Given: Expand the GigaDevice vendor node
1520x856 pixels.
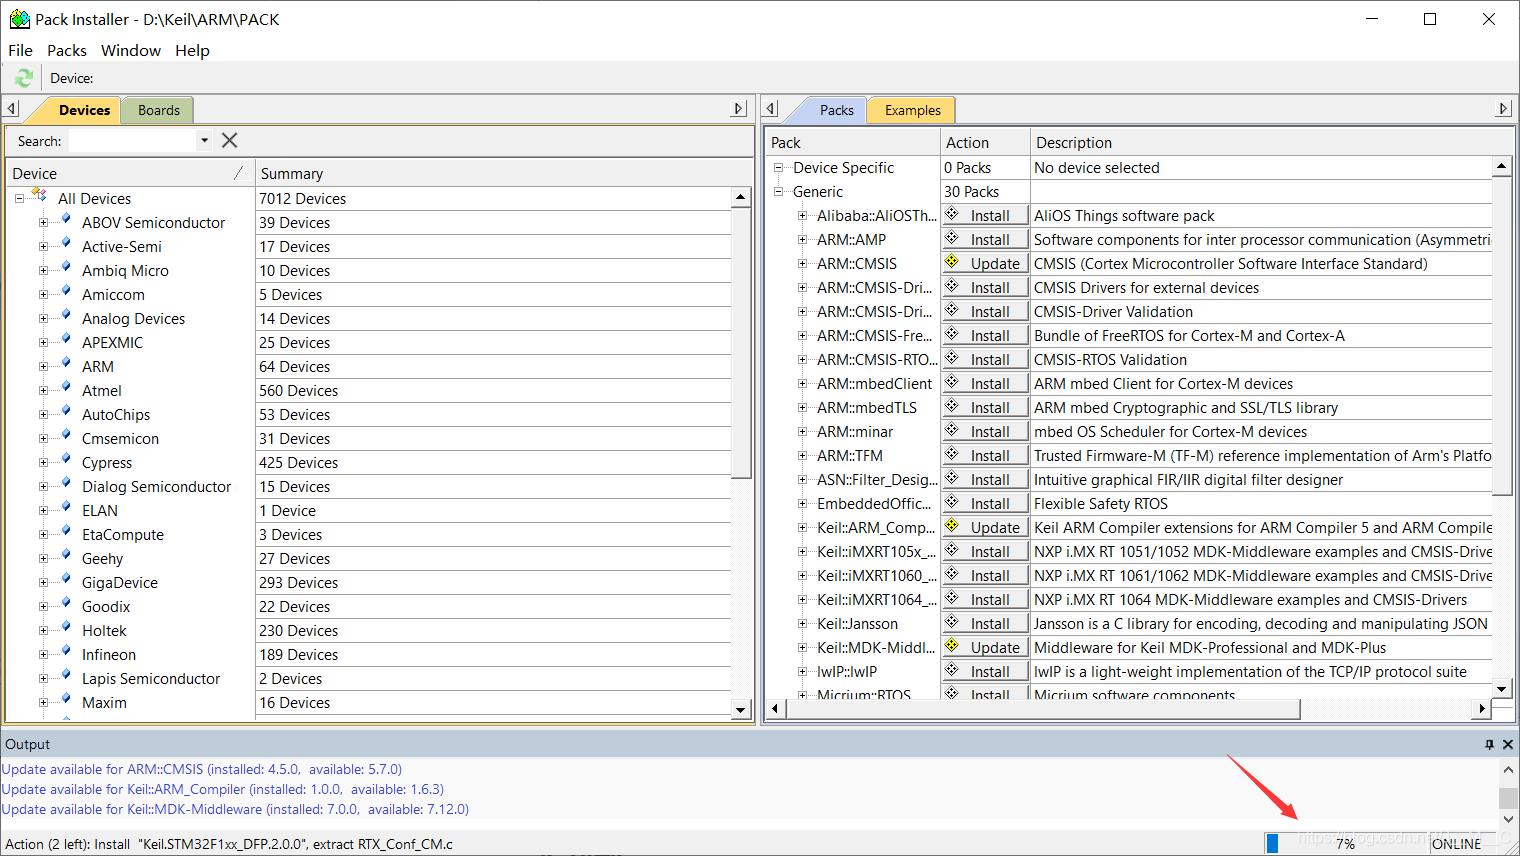Looking at the screenshot, I should [43, 582].
